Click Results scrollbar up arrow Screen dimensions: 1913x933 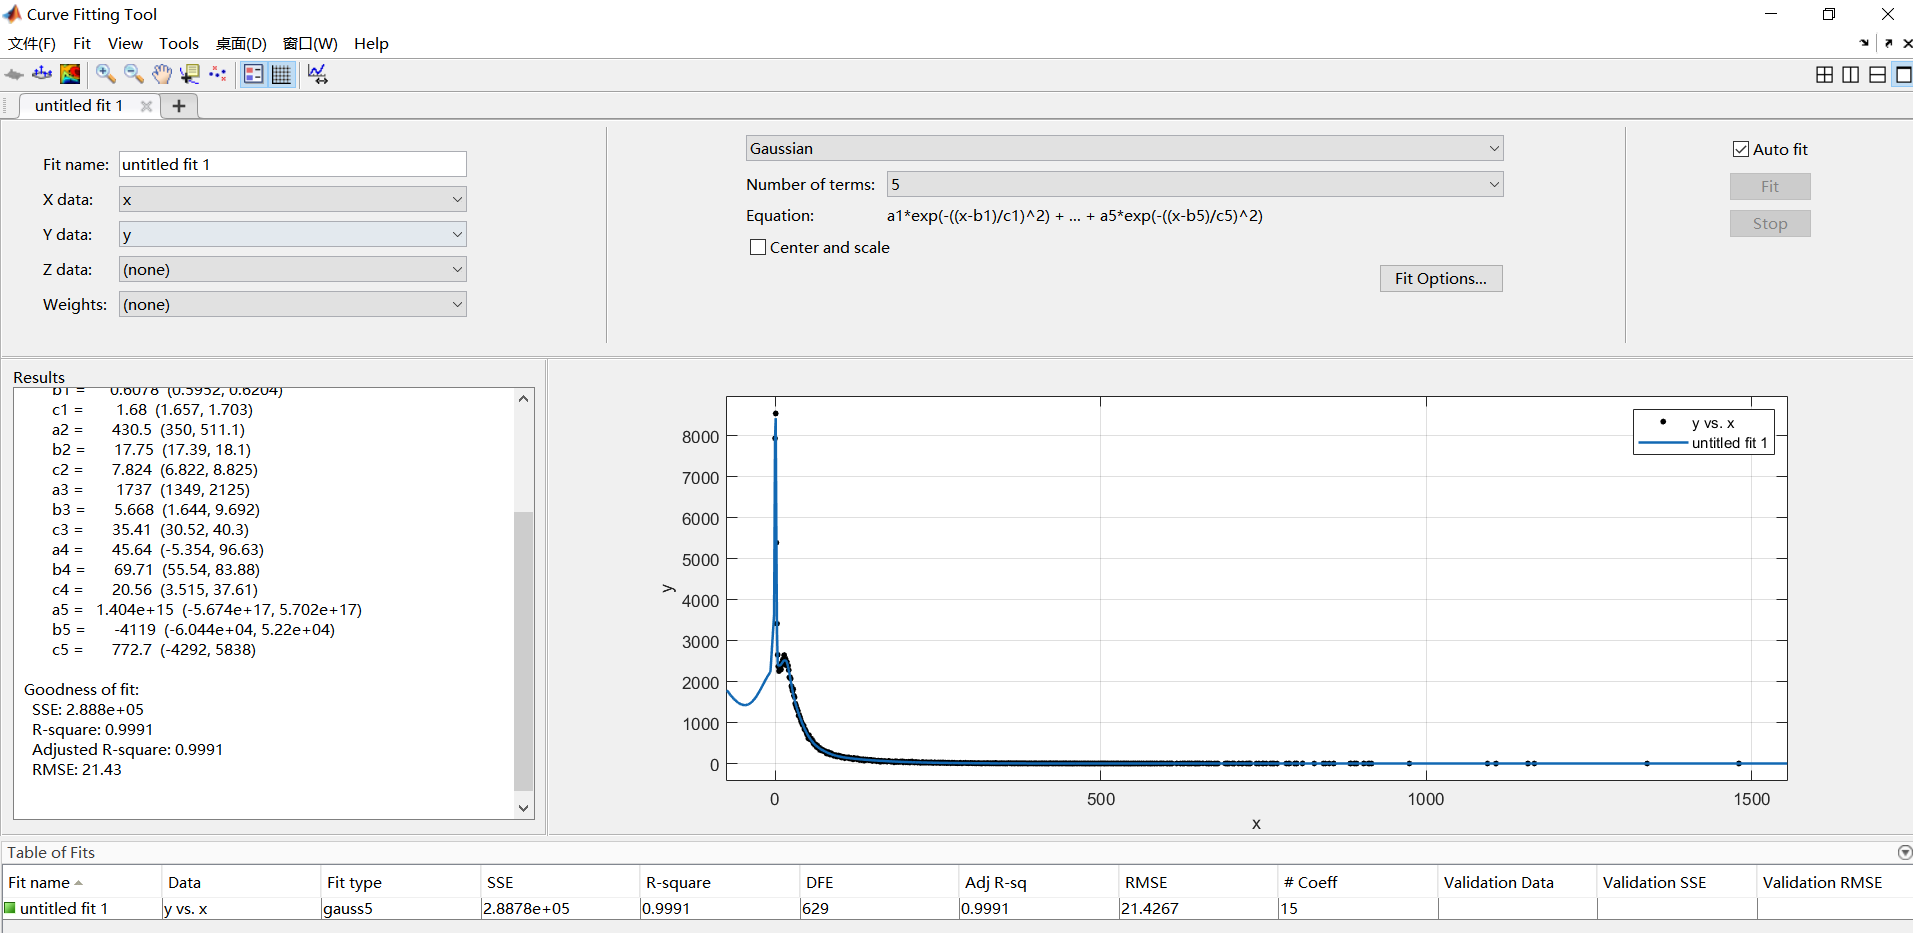(x=523, y=398)
